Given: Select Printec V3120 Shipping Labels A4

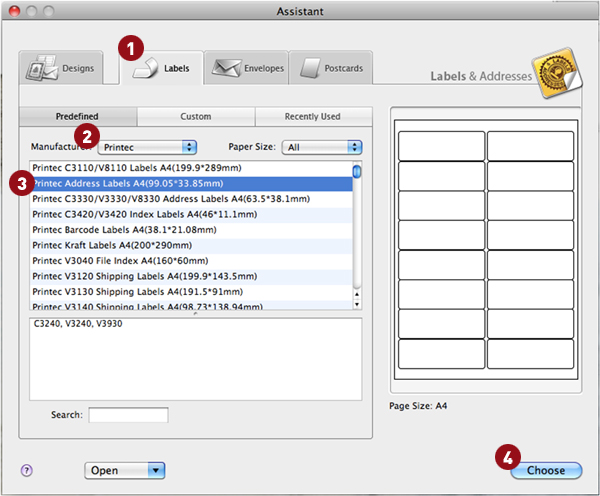Looking at the screenshot, I should [x=191, y=276].
